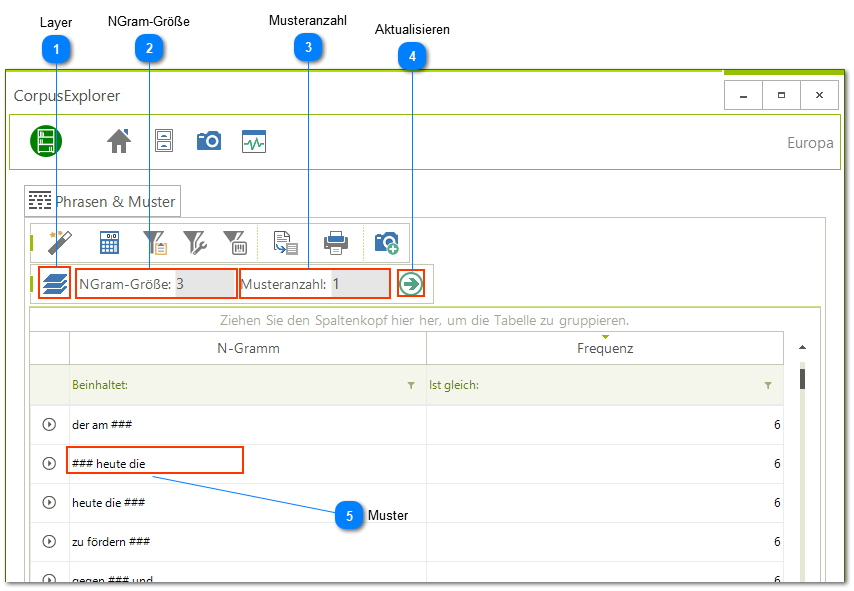The height and width of the screenshot is (591, 854).
Task: Select the 'zu fördern ###' cell
Action: pyautogui.click(x=248, y=542)
